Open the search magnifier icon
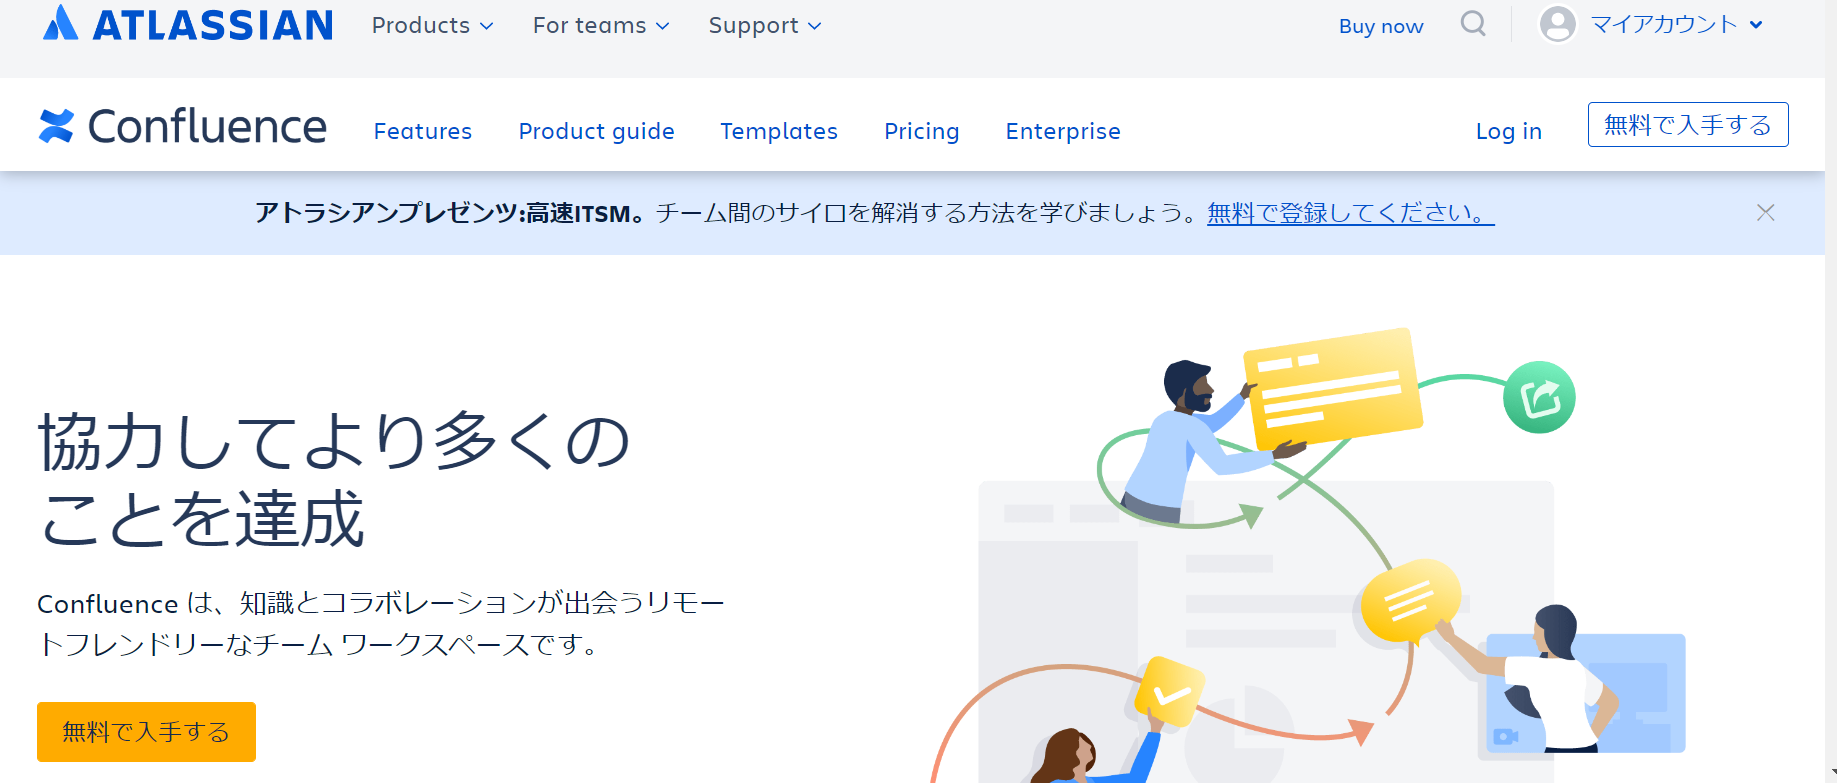Screen dimensions: 1837x783 pos(1473,24)
